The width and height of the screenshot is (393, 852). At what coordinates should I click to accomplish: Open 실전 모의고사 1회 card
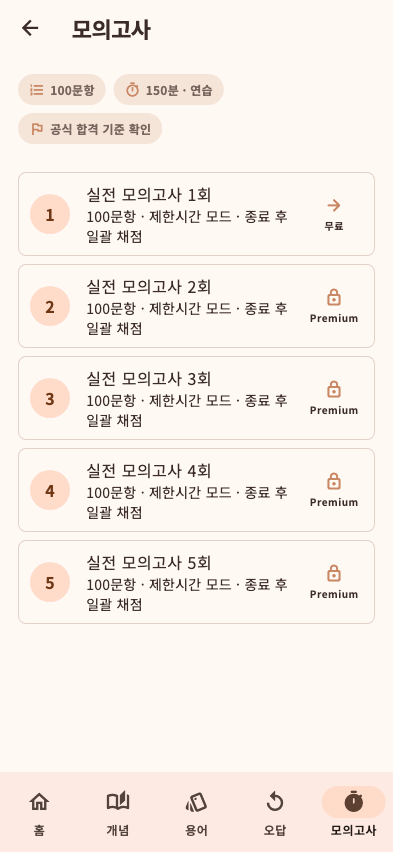tap(196, 214)
